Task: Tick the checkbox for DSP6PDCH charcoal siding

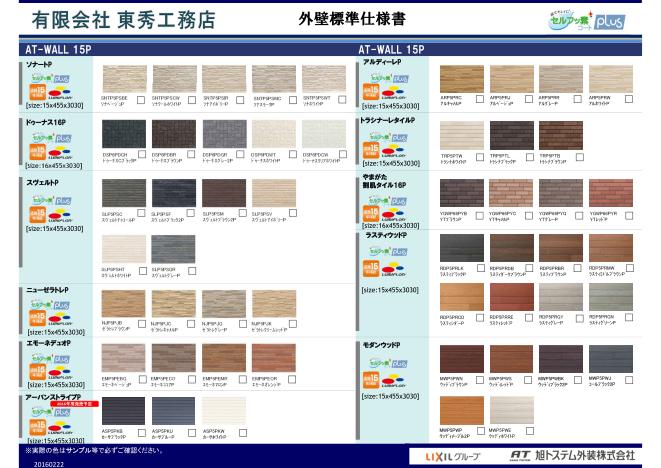Action: 143,154
